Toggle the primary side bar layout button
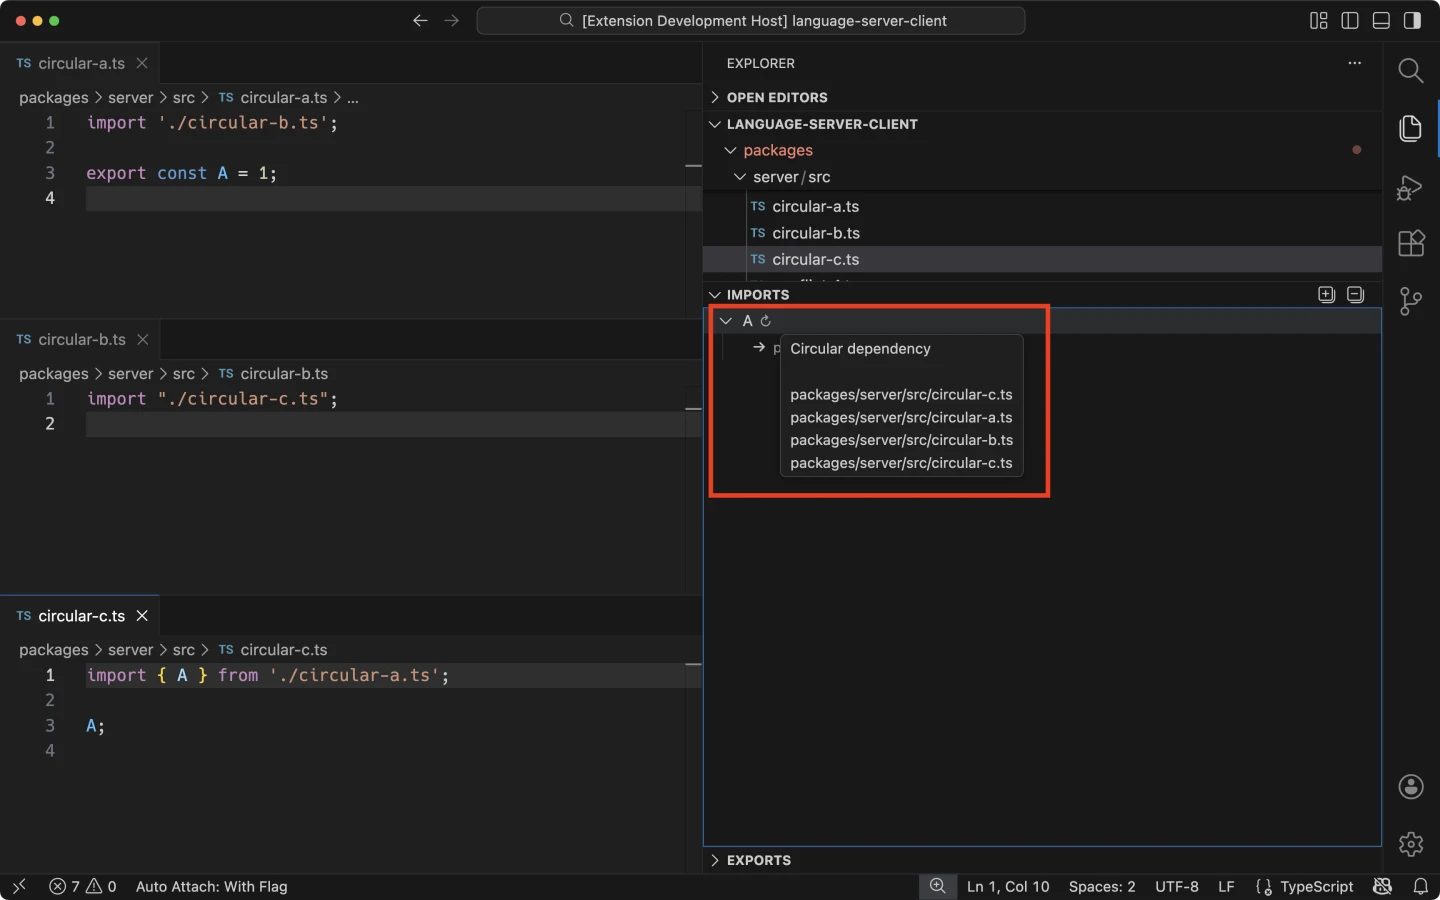The height and width of the screenshot is (900, 1440). [1349, 21]
